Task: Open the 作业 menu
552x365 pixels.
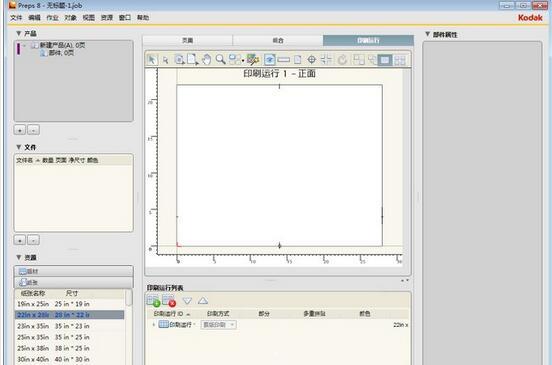Action: point(52,18)
